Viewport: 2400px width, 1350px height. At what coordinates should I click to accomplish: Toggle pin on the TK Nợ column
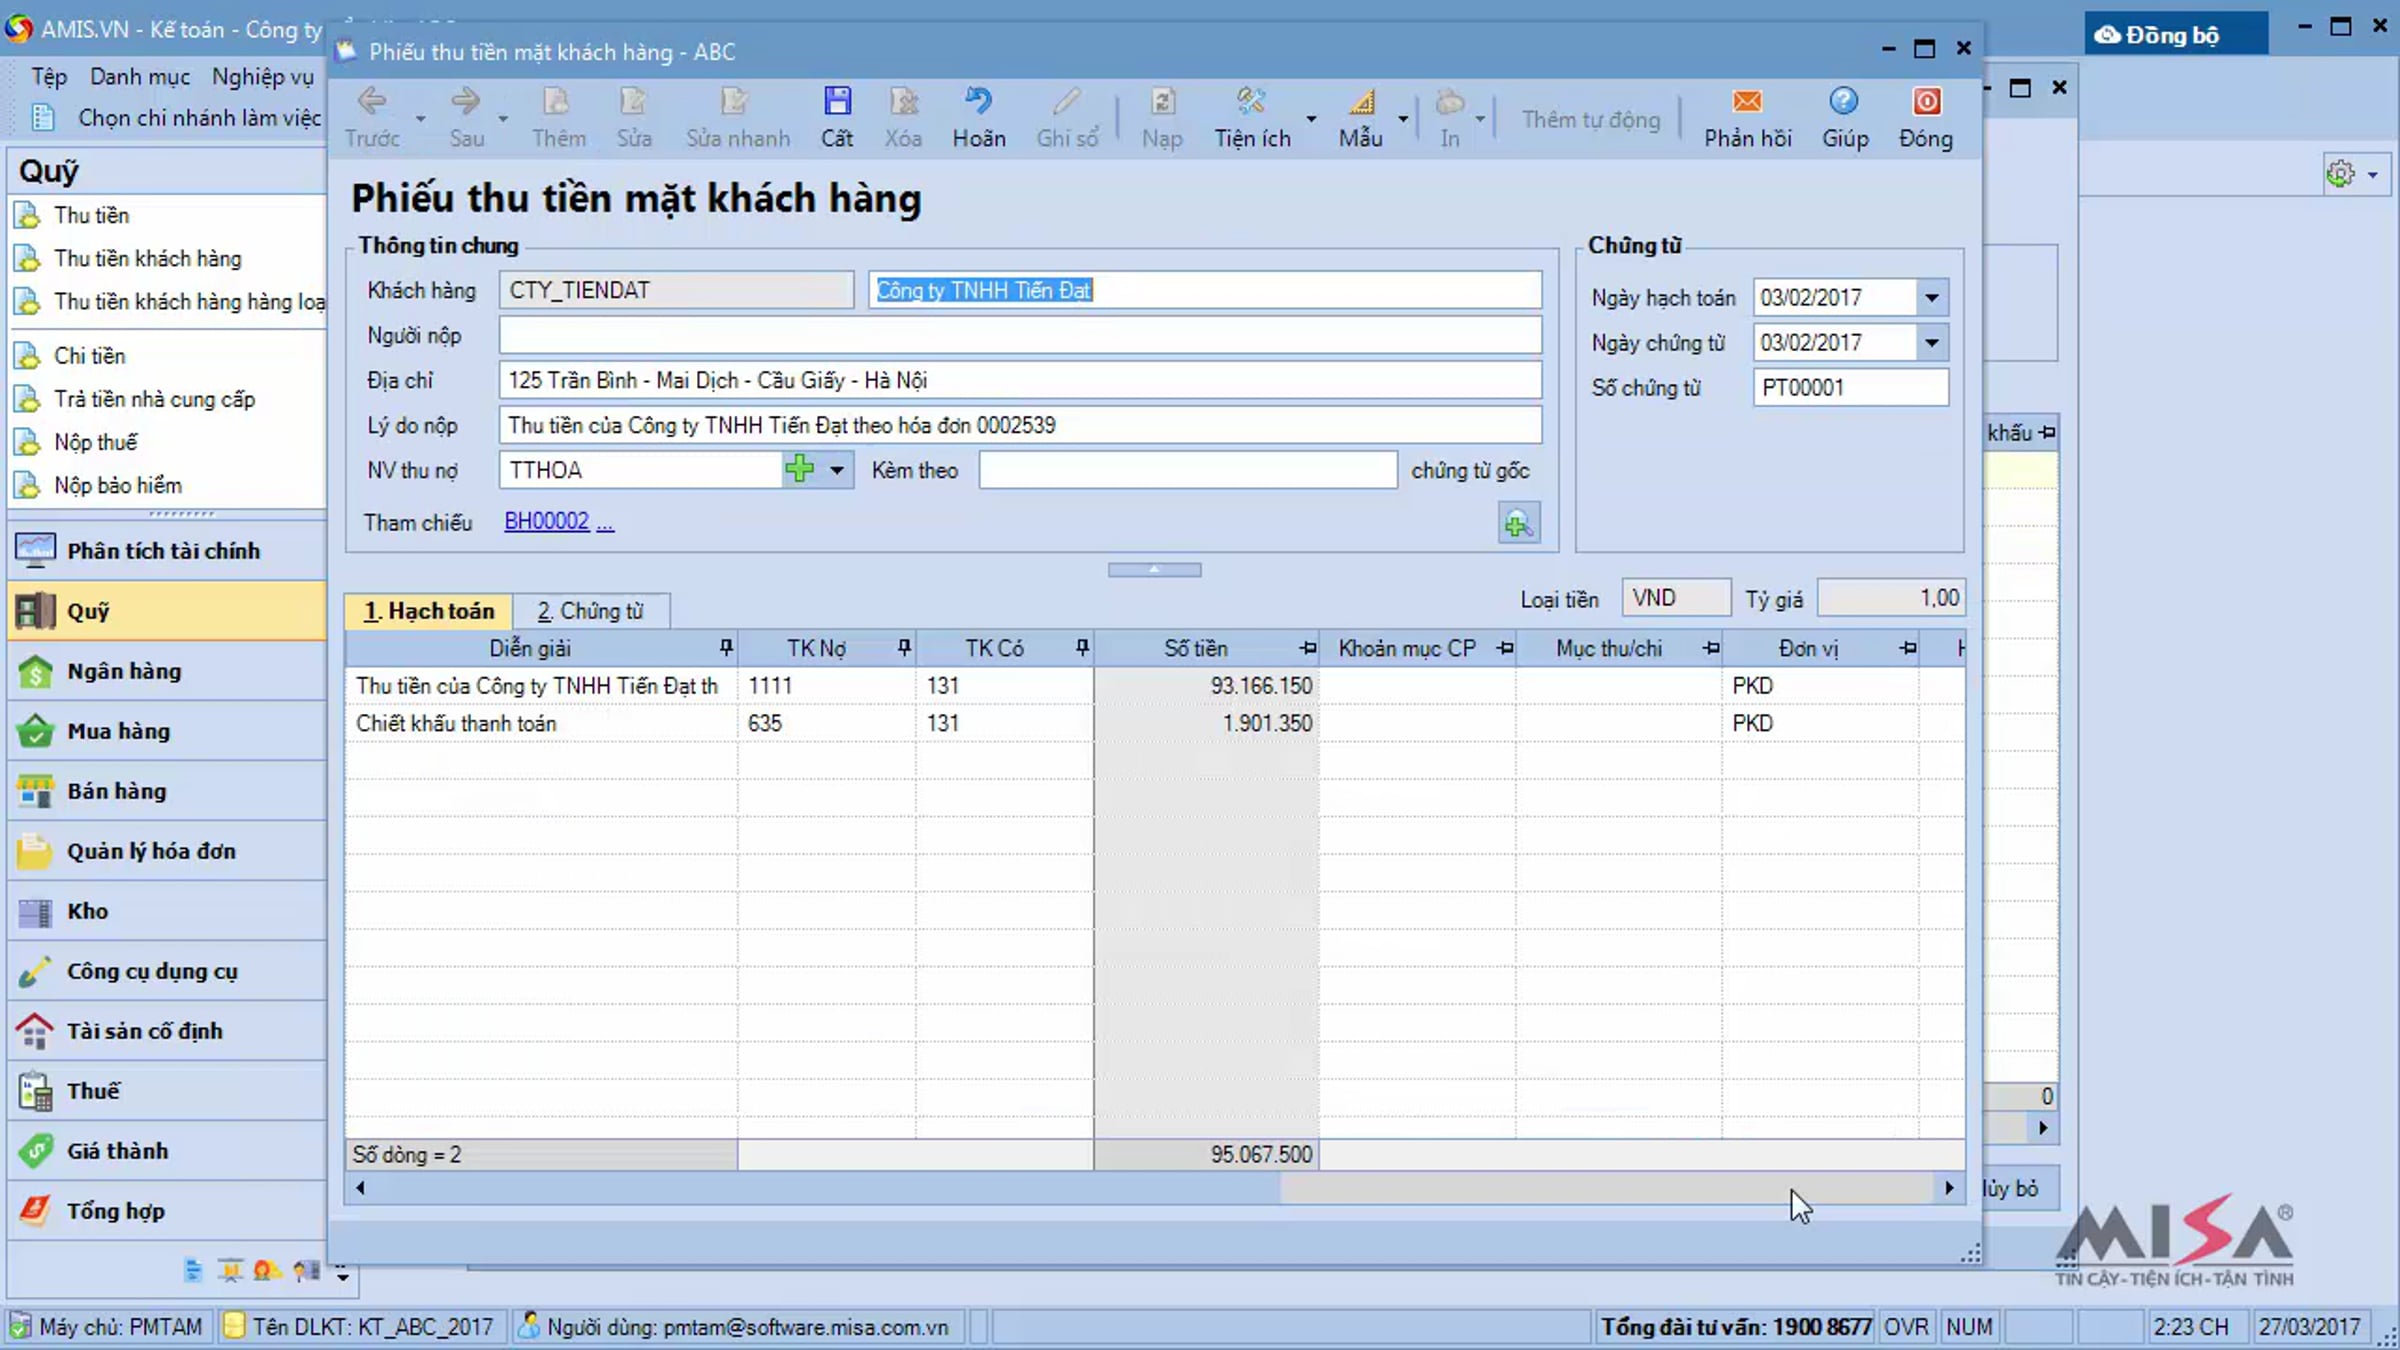(905, 648)
